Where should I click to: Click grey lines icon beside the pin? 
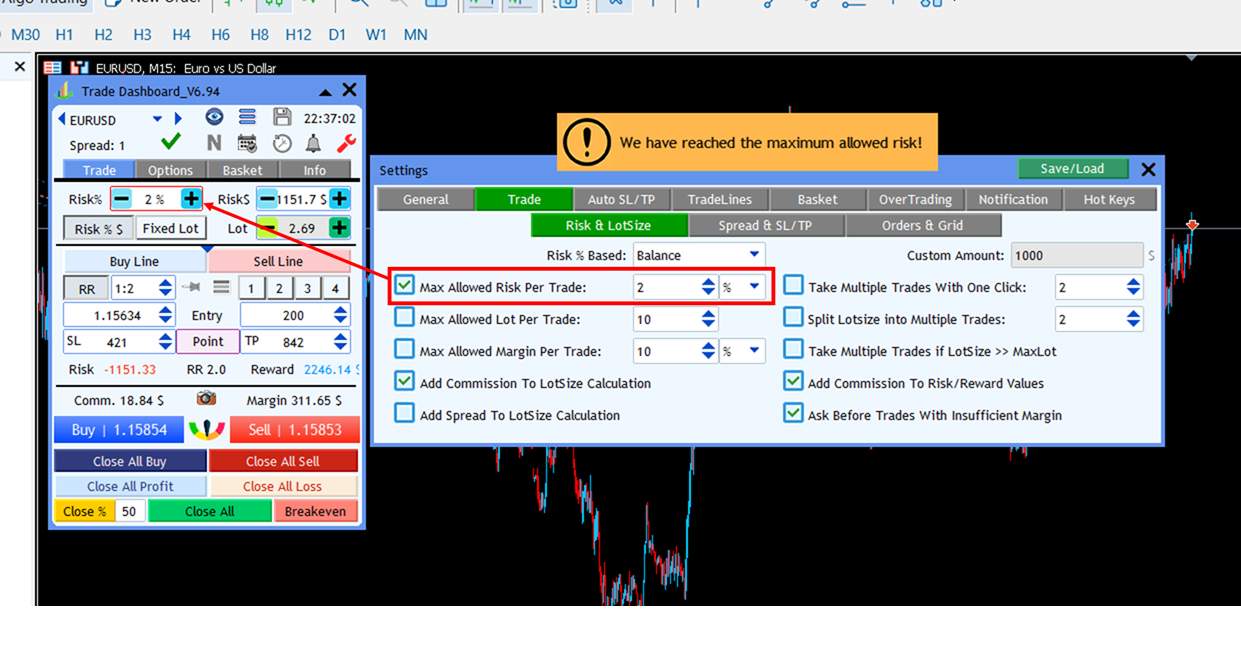221,288
